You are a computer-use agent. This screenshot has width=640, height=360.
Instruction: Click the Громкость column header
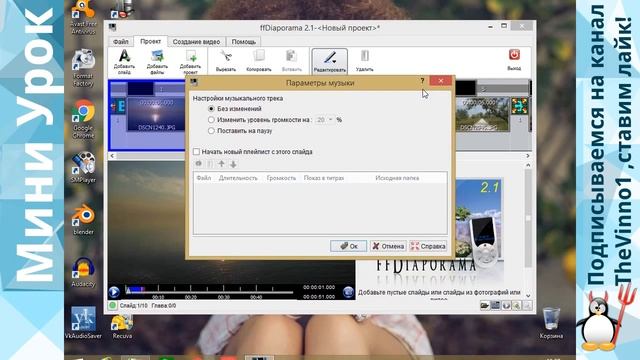pos(281,178)
